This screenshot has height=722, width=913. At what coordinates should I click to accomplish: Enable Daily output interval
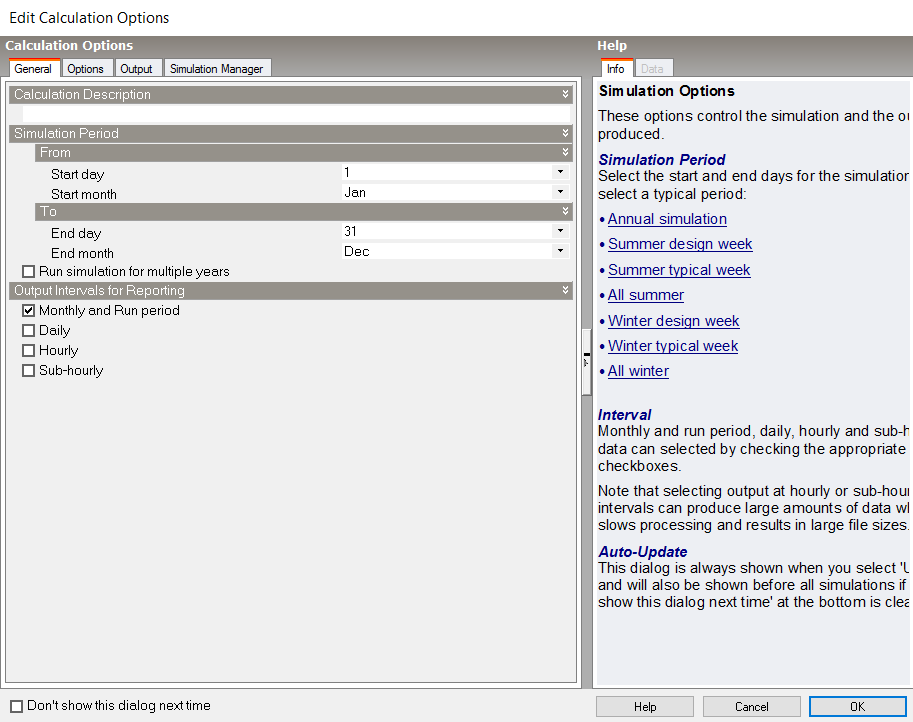point(28,331)
